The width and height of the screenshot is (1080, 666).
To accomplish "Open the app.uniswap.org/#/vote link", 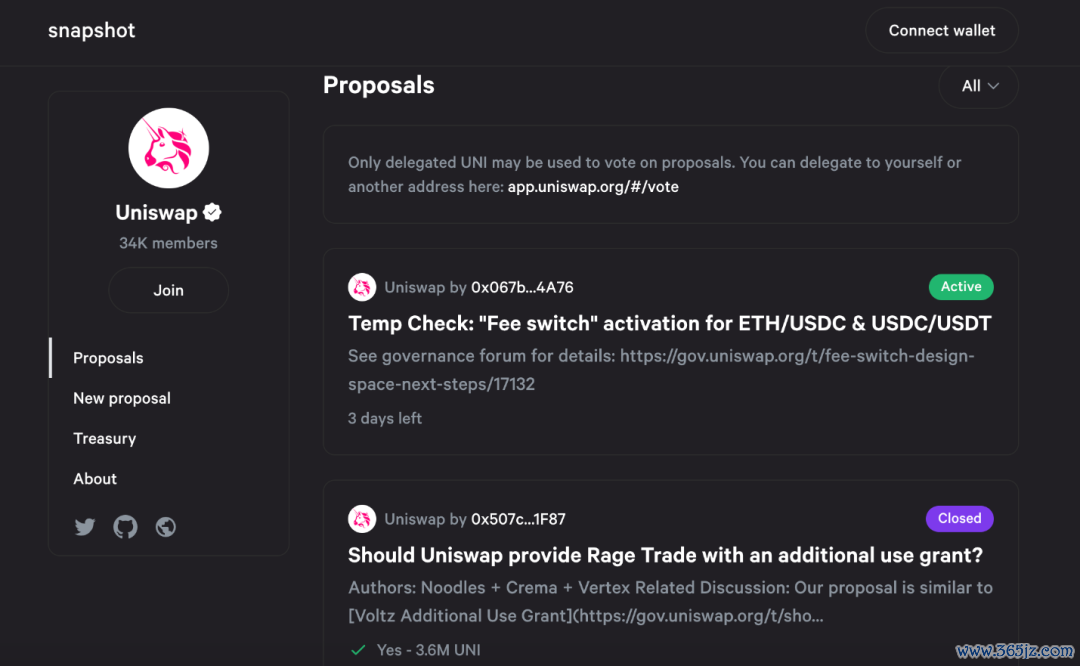I will click(x=593, y=187).
